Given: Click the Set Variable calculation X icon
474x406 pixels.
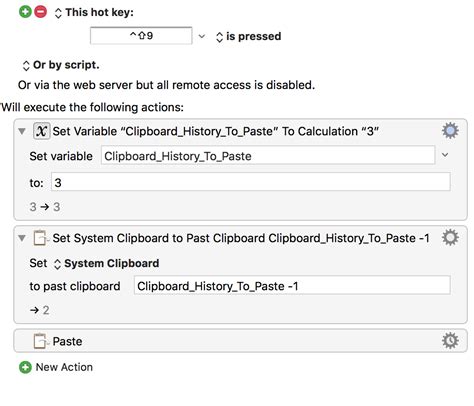Looking at the screenshot, I should [x=41, y=131].
